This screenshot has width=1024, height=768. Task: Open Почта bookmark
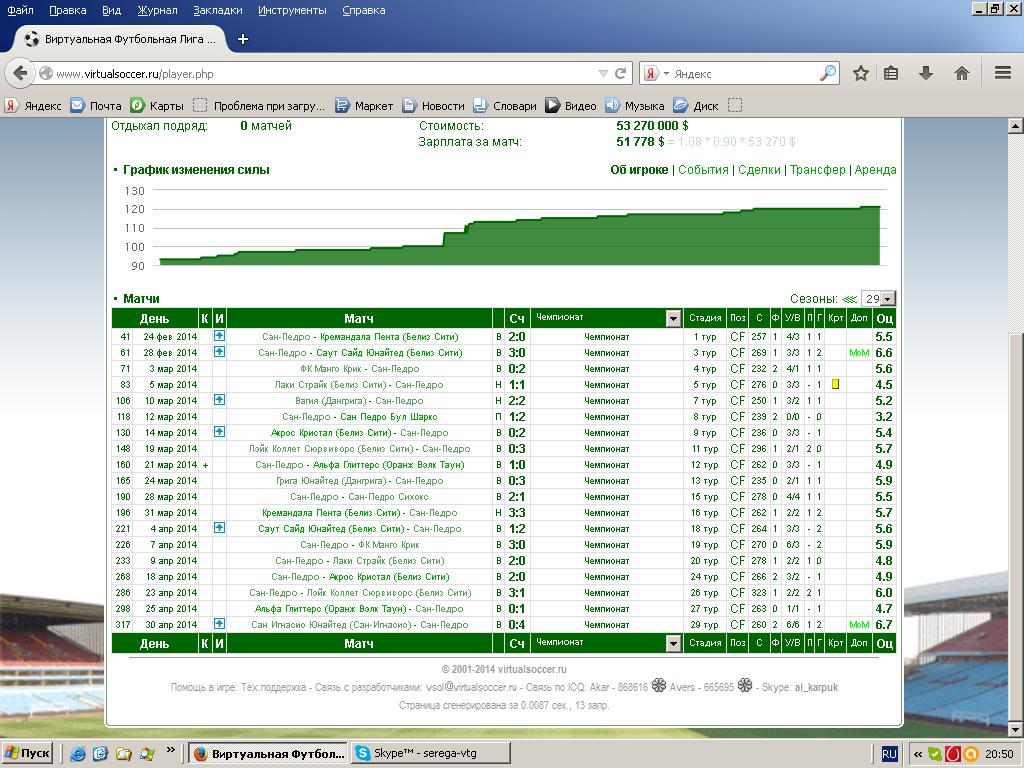96,106
